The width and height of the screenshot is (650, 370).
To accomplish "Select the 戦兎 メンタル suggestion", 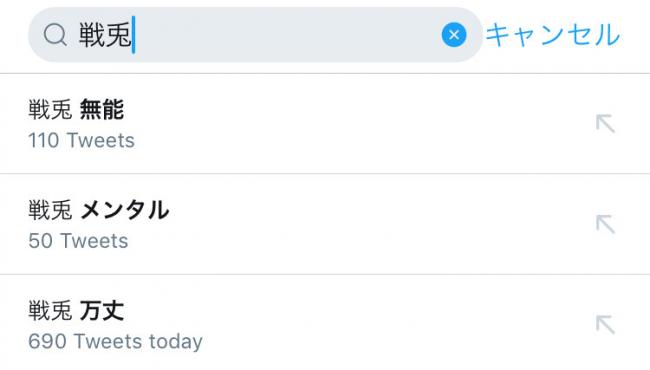I will pyautogui.click(x=325, y=224).
